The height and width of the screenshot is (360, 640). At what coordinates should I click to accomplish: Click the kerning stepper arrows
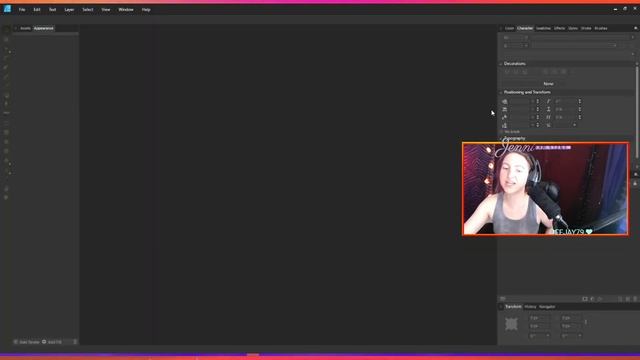click(538, 101)
